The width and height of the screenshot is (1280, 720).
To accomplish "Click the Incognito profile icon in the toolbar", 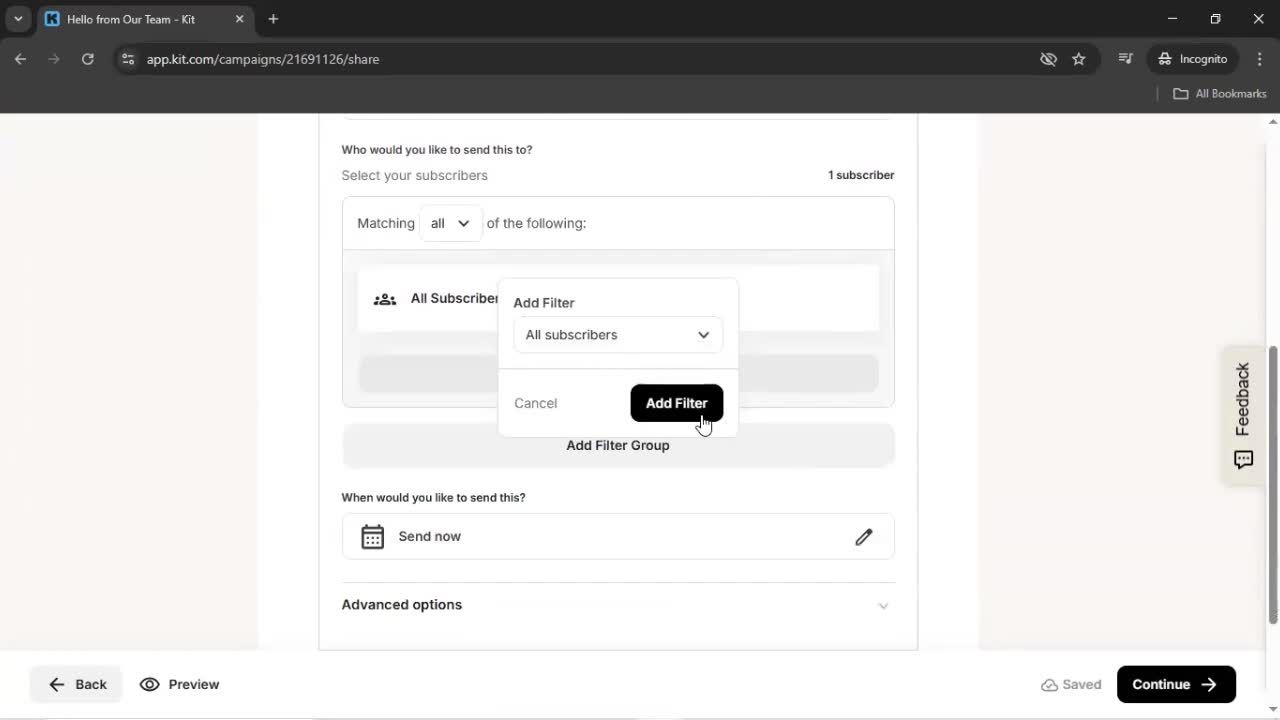I will click(x=1164, y=59).
